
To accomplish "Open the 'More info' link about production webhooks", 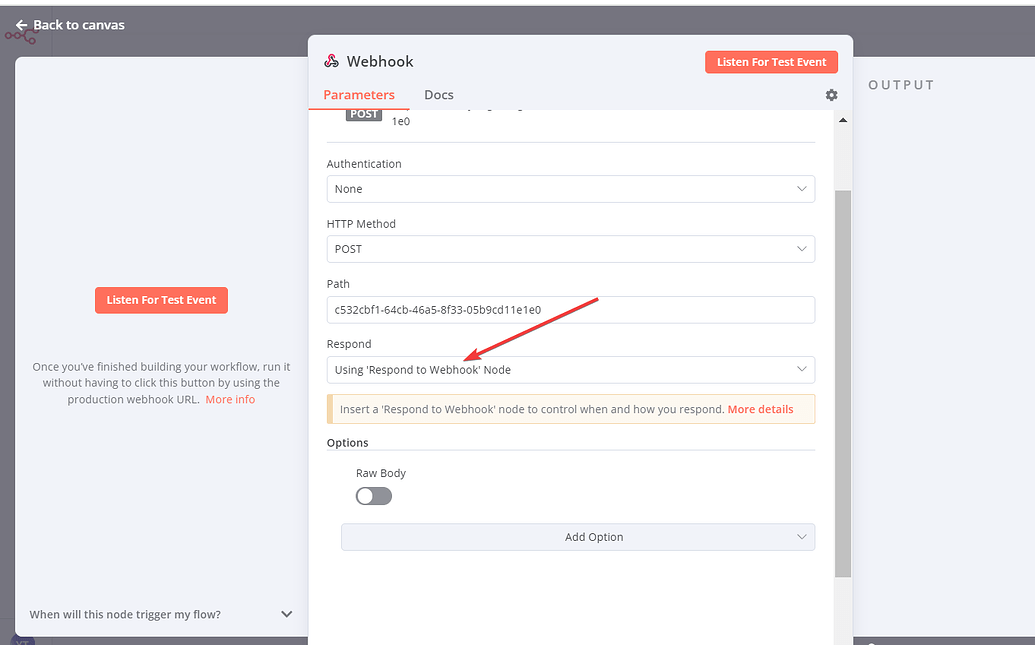I will [230, 398].
